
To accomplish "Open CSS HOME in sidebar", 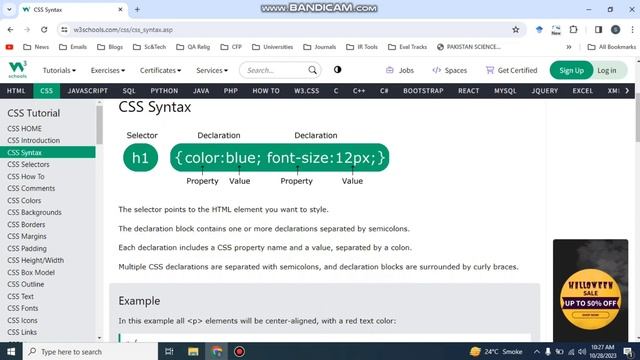I will pos(24,129).
